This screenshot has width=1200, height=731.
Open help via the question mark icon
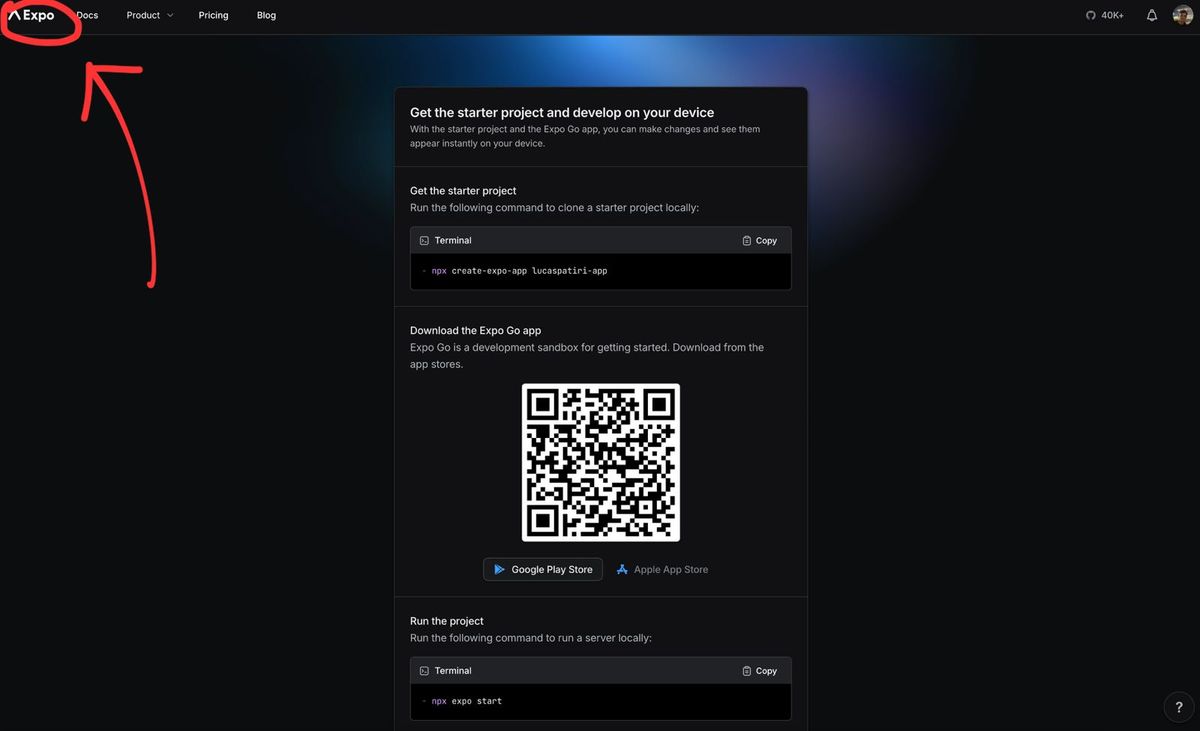pyautogui.click(x=1178, y=707)
